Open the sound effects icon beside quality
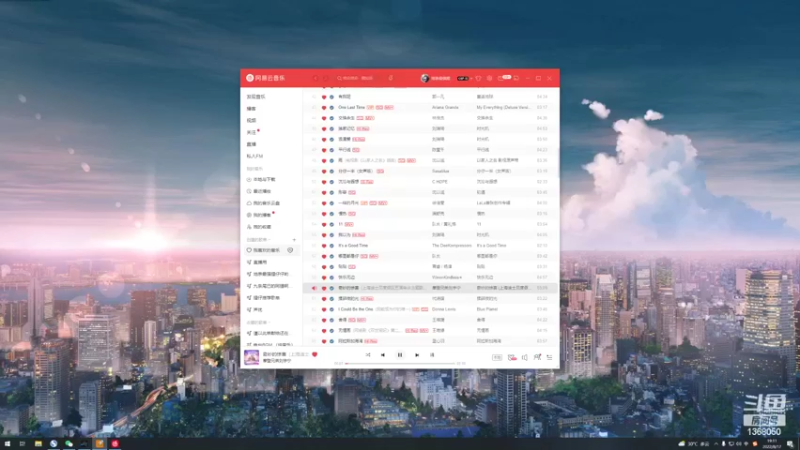Image resolution: width=800 pixels, height=450 pixels. [512, 357]
